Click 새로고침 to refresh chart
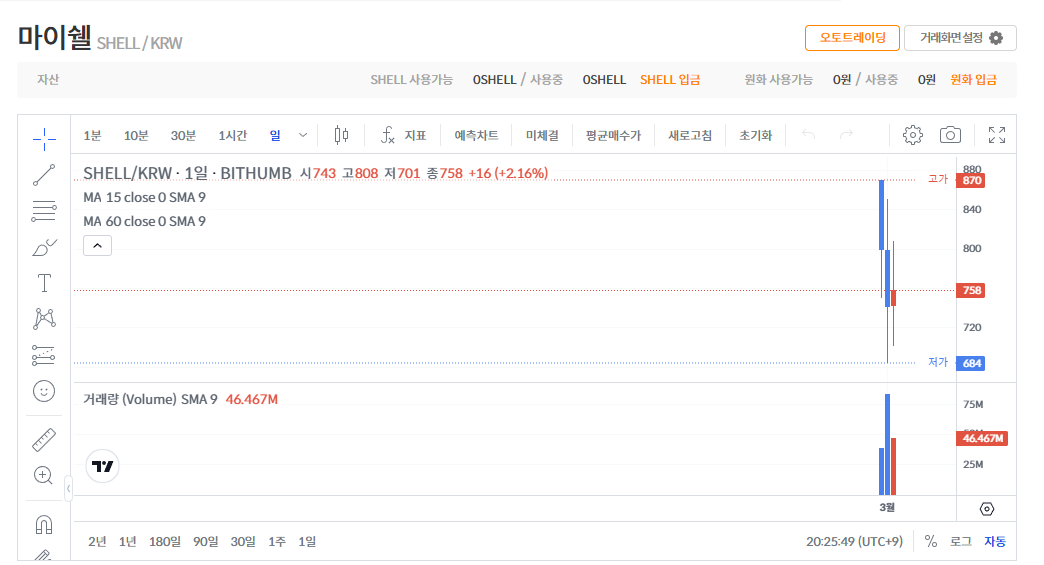1044x565 pixels. [690, 136]
